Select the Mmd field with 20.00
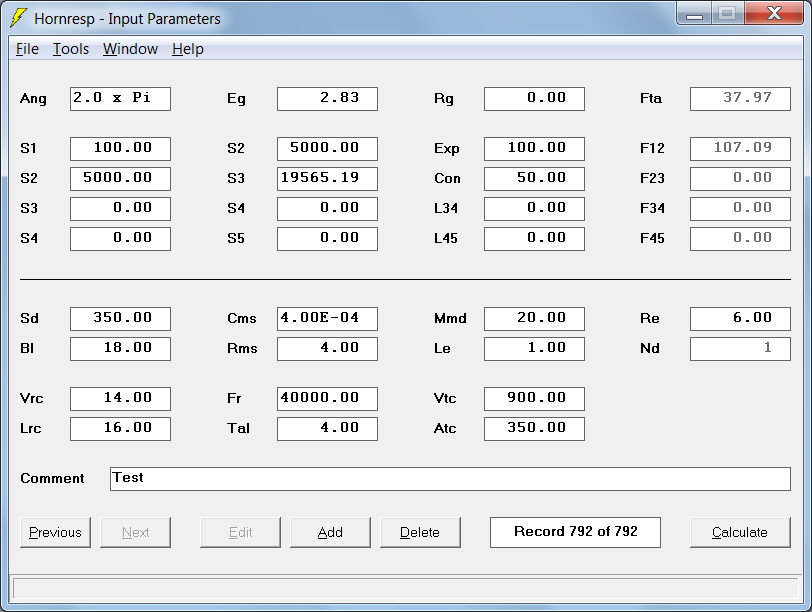 tap(534, 318)
